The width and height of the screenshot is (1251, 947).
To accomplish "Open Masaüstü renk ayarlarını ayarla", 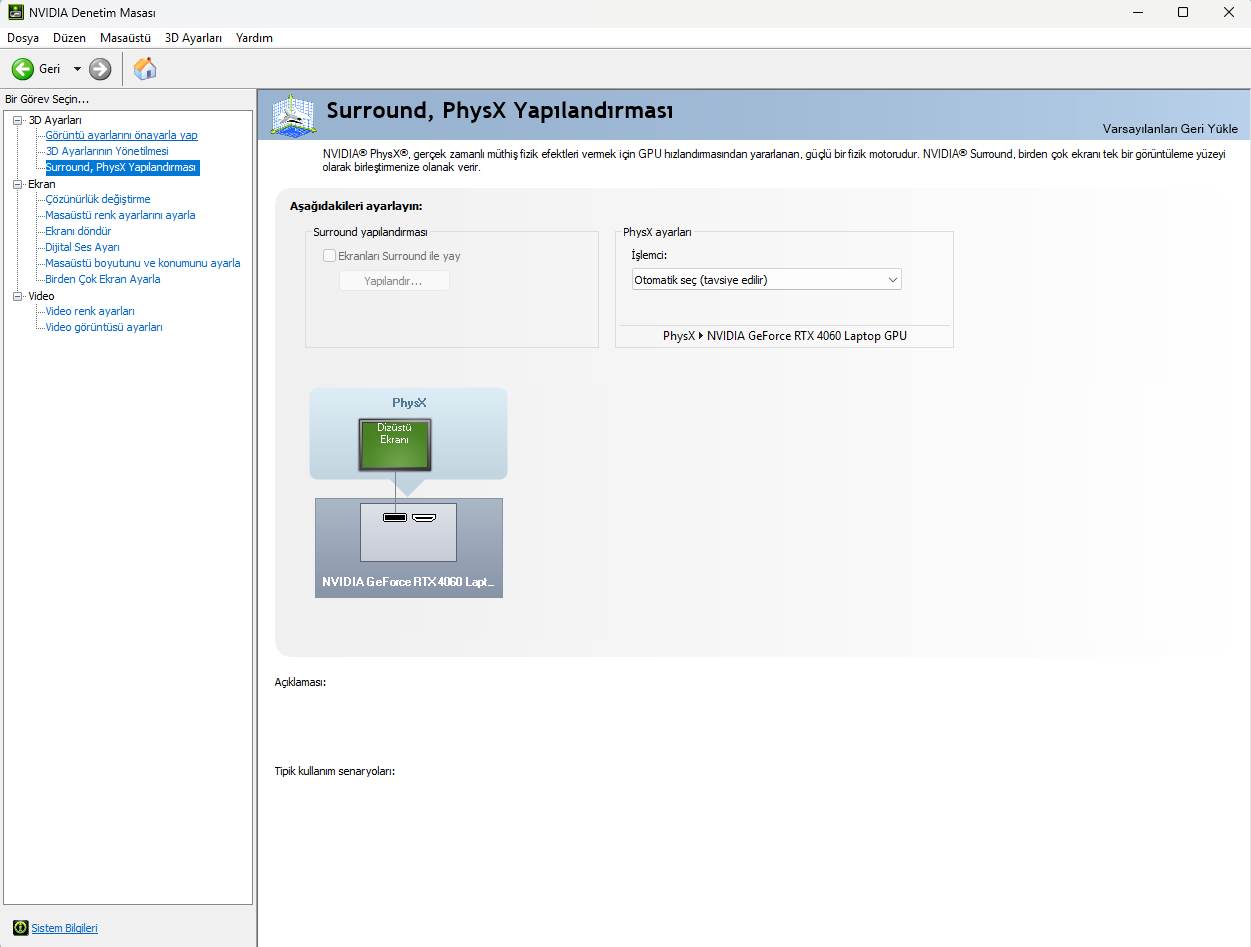I will pos(120,215).
